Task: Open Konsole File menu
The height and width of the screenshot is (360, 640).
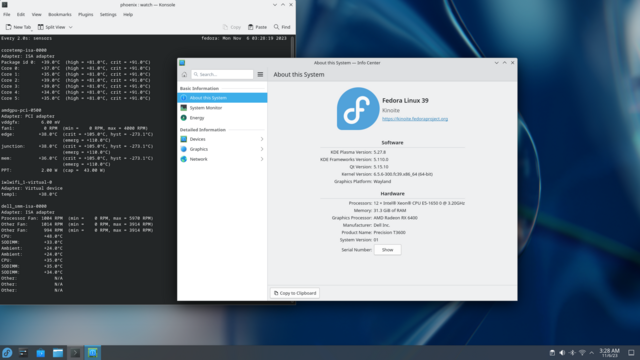Action: click(7, 14)
